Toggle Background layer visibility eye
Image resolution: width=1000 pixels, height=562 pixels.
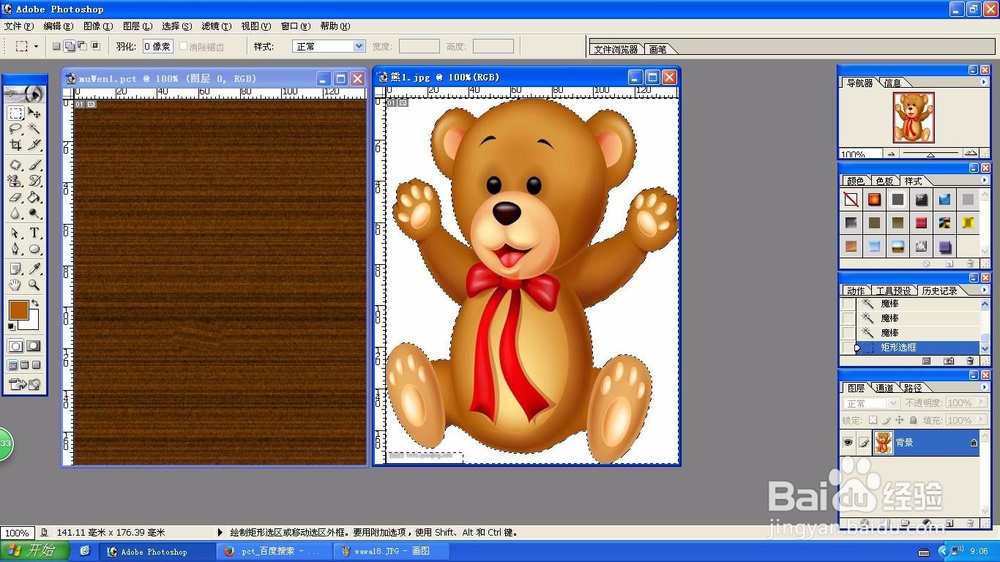pos(848,442)
